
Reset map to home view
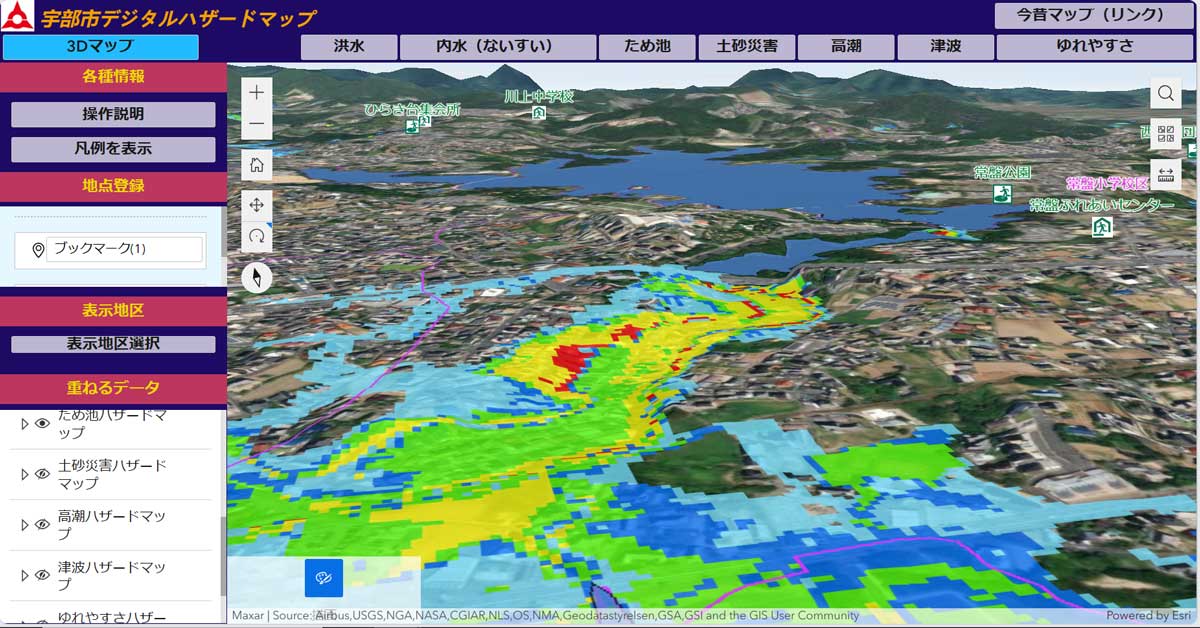point(257,165)
